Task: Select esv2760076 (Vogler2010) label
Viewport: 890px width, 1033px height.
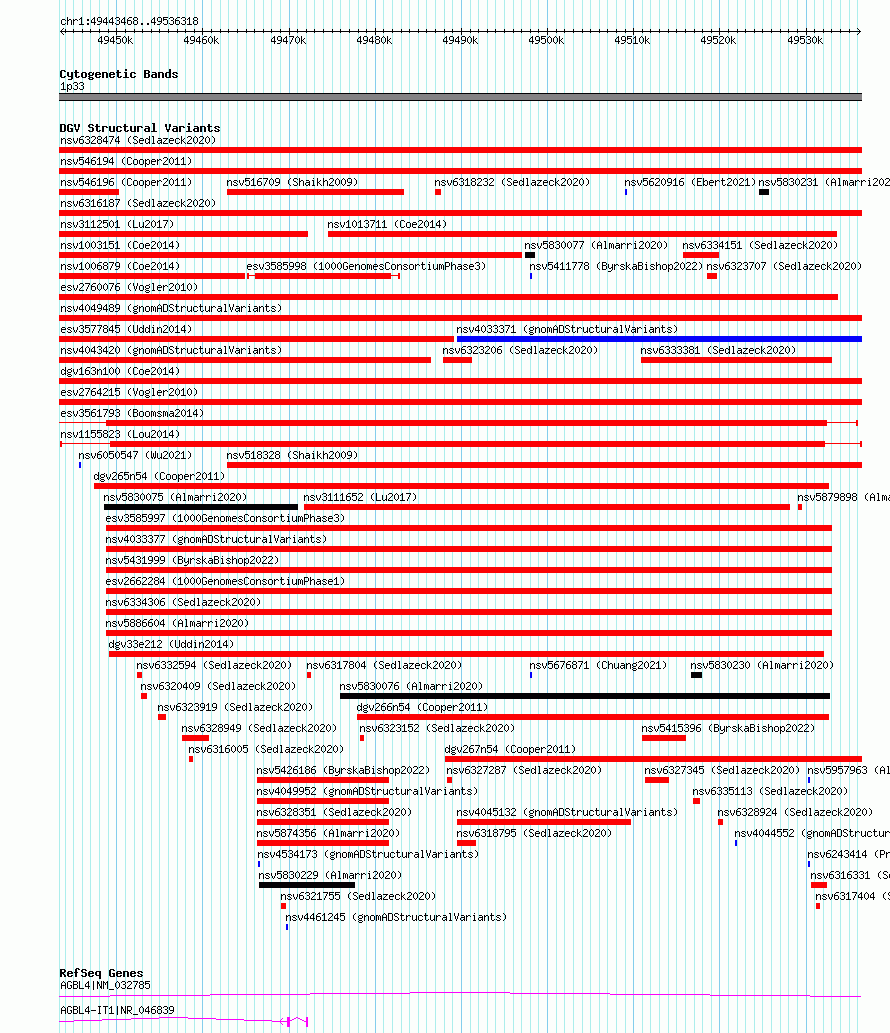Action: (128, 288)
